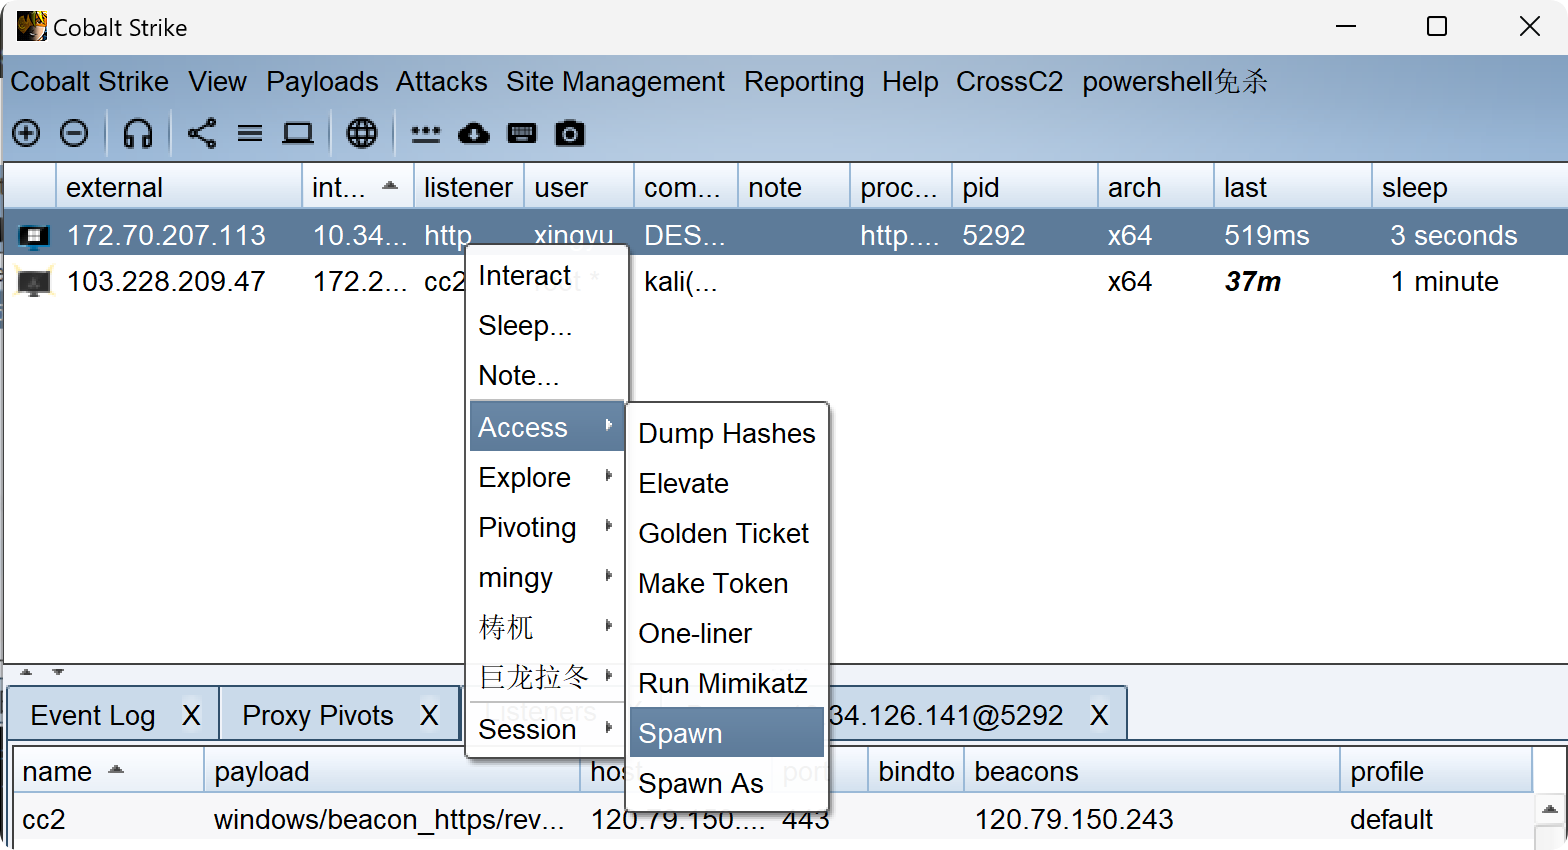
Task: Sort sessions by arch column
Action: coord(1155,187)
